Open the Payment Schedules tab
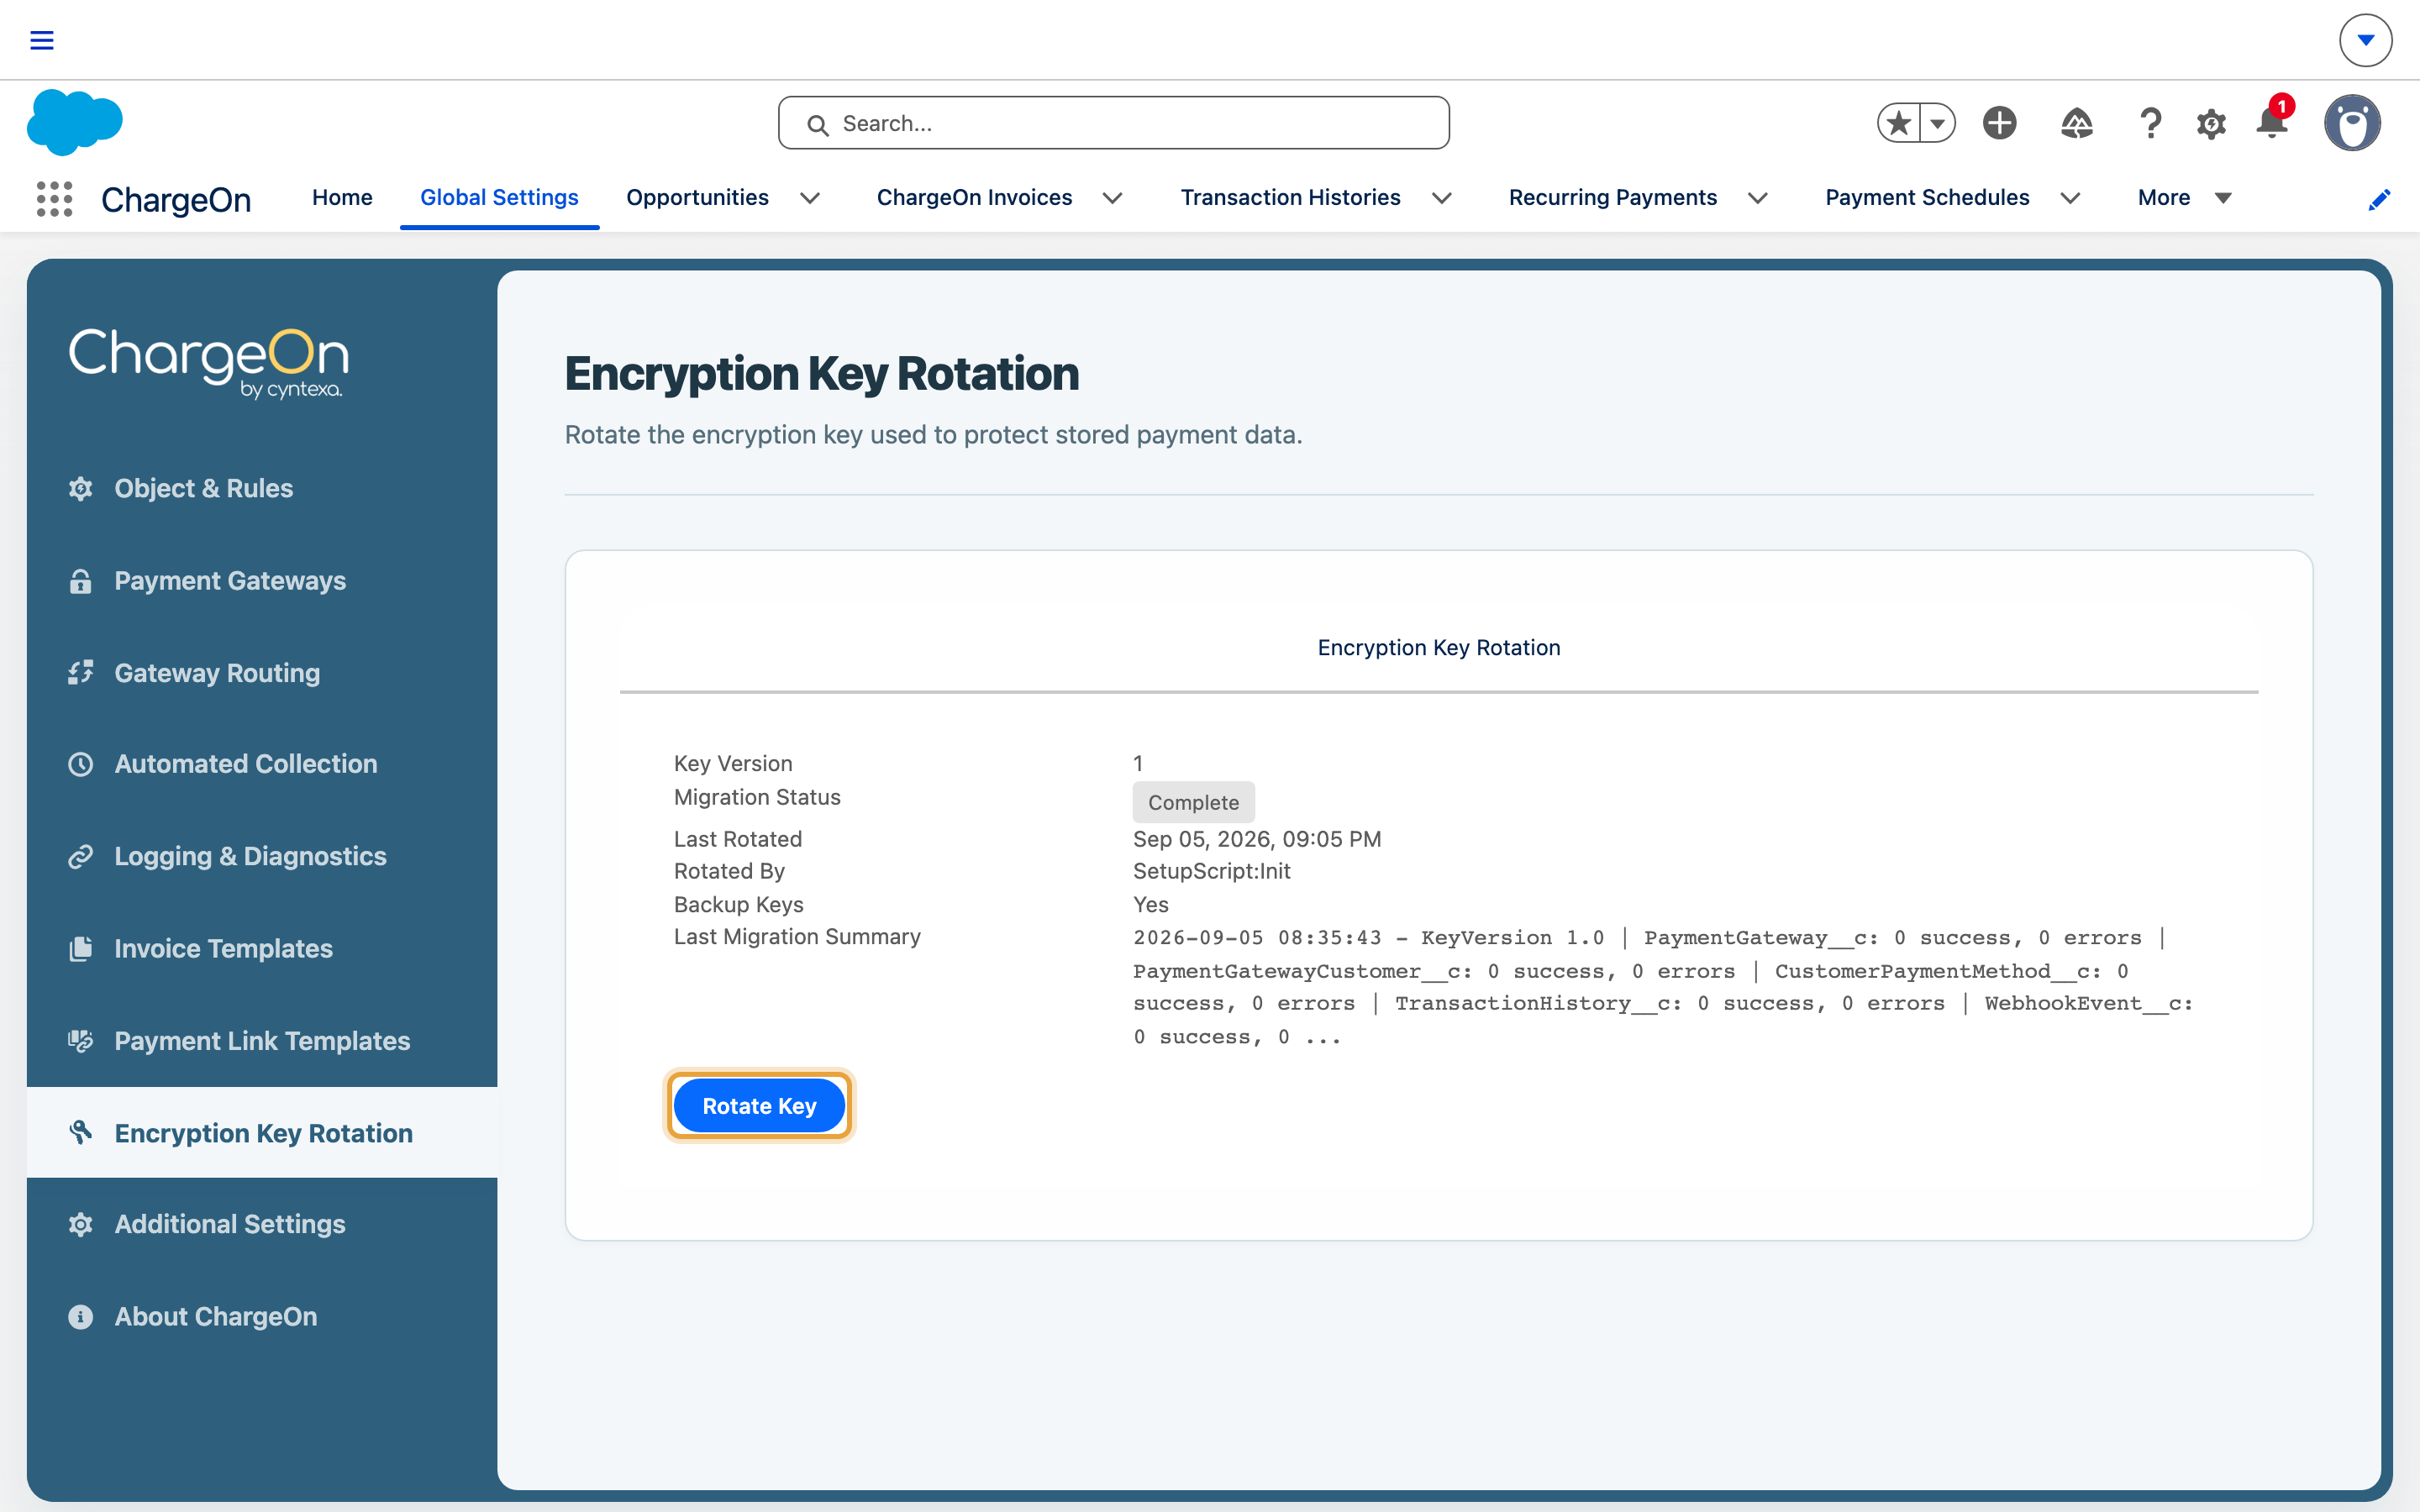The height and width of the screenshot is (1512, 2420). pos(1927,198)
